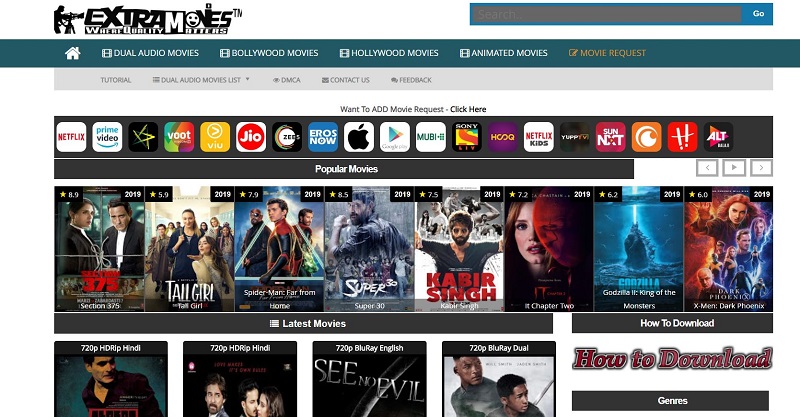
Task: Open the Google Play icon
Action: pos(394,137)
